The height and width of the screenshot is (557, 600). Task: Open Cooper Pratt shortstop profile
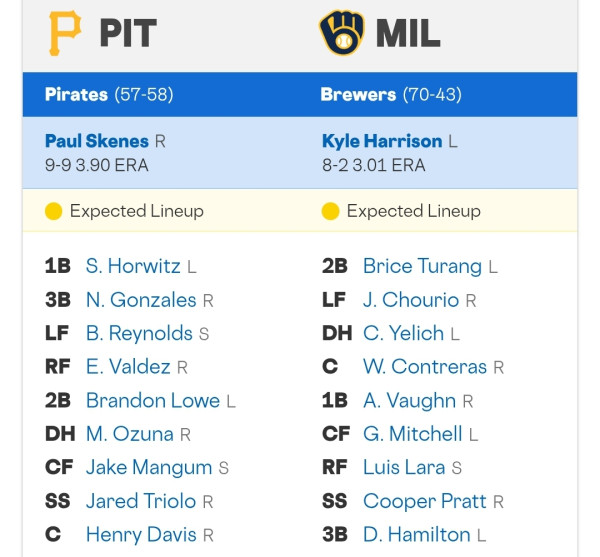pos(425,502)
